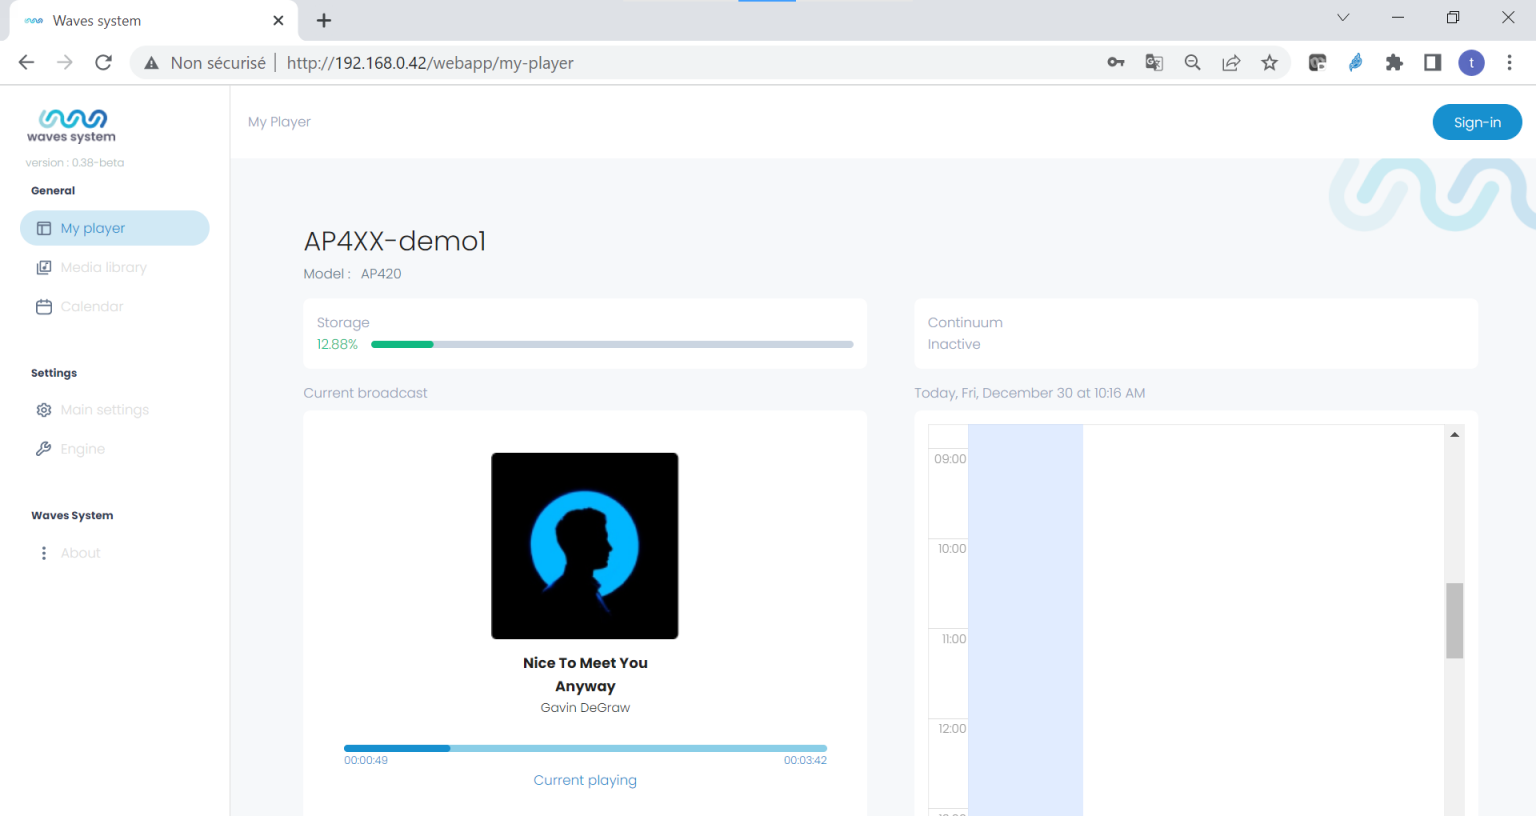Reload the current page

coord(103,63)
